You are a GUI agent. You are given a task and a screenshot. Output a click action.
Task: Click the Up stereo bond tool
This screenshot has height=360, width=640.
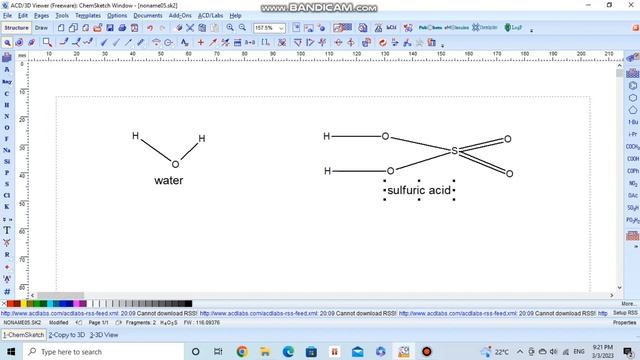point(104,42)
